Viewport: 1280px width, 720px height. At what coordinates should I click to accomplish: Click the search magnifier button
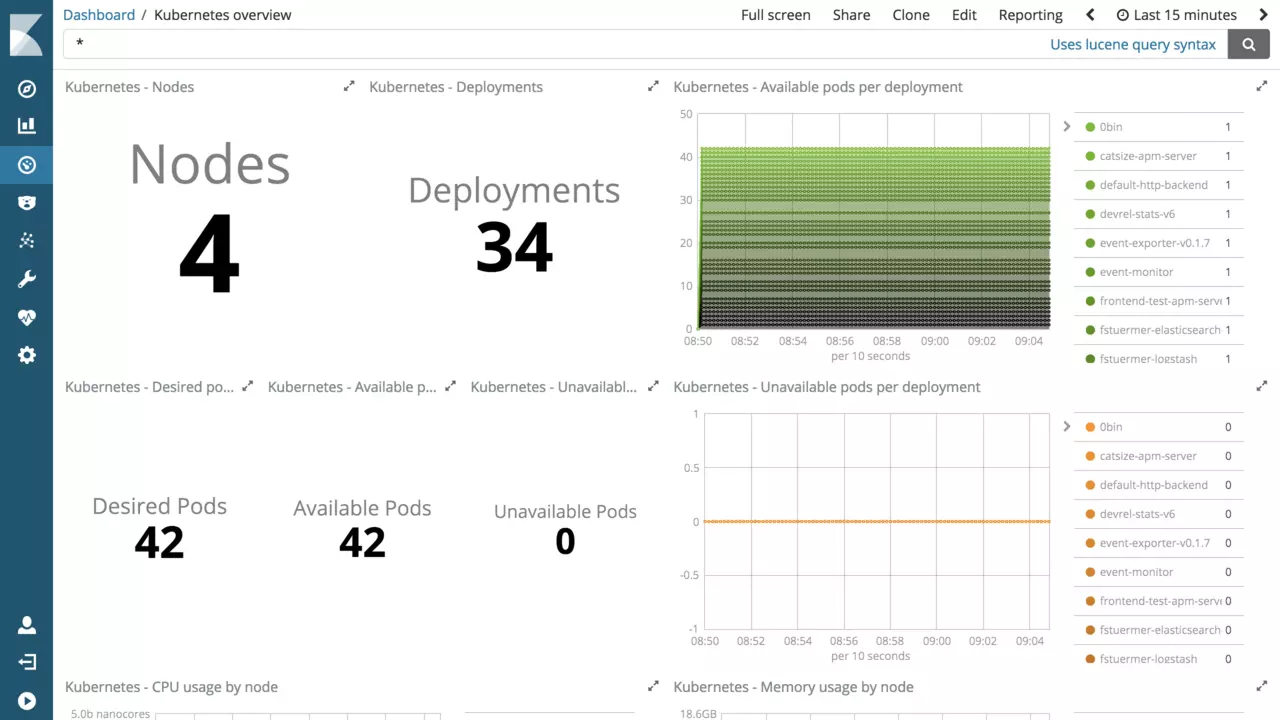(x=1248, y=44)
